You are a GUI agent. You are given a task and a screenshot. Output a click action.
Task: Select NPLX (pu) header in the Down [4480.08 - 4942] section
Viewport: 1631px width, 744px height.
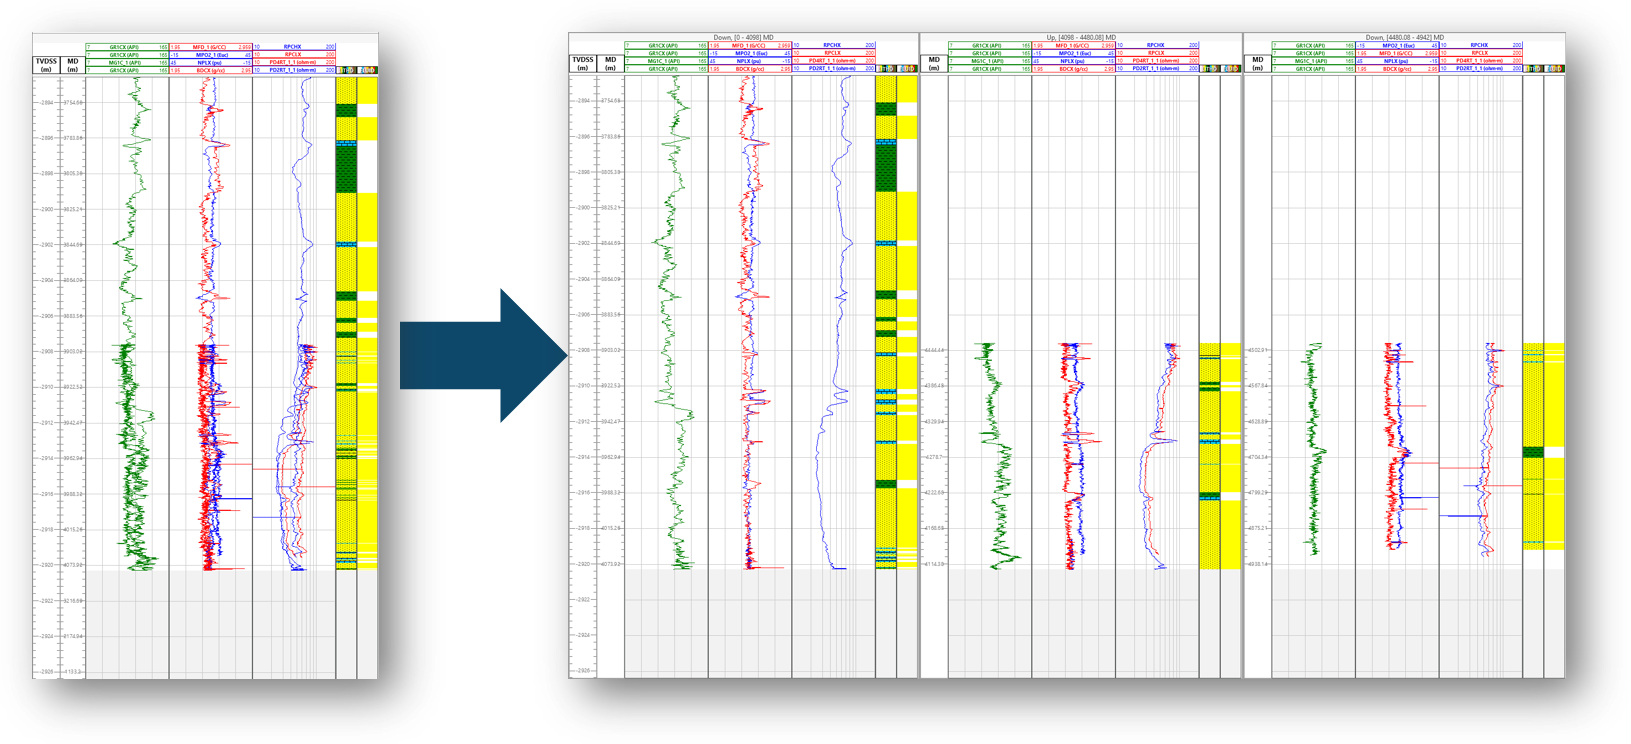1397,61
